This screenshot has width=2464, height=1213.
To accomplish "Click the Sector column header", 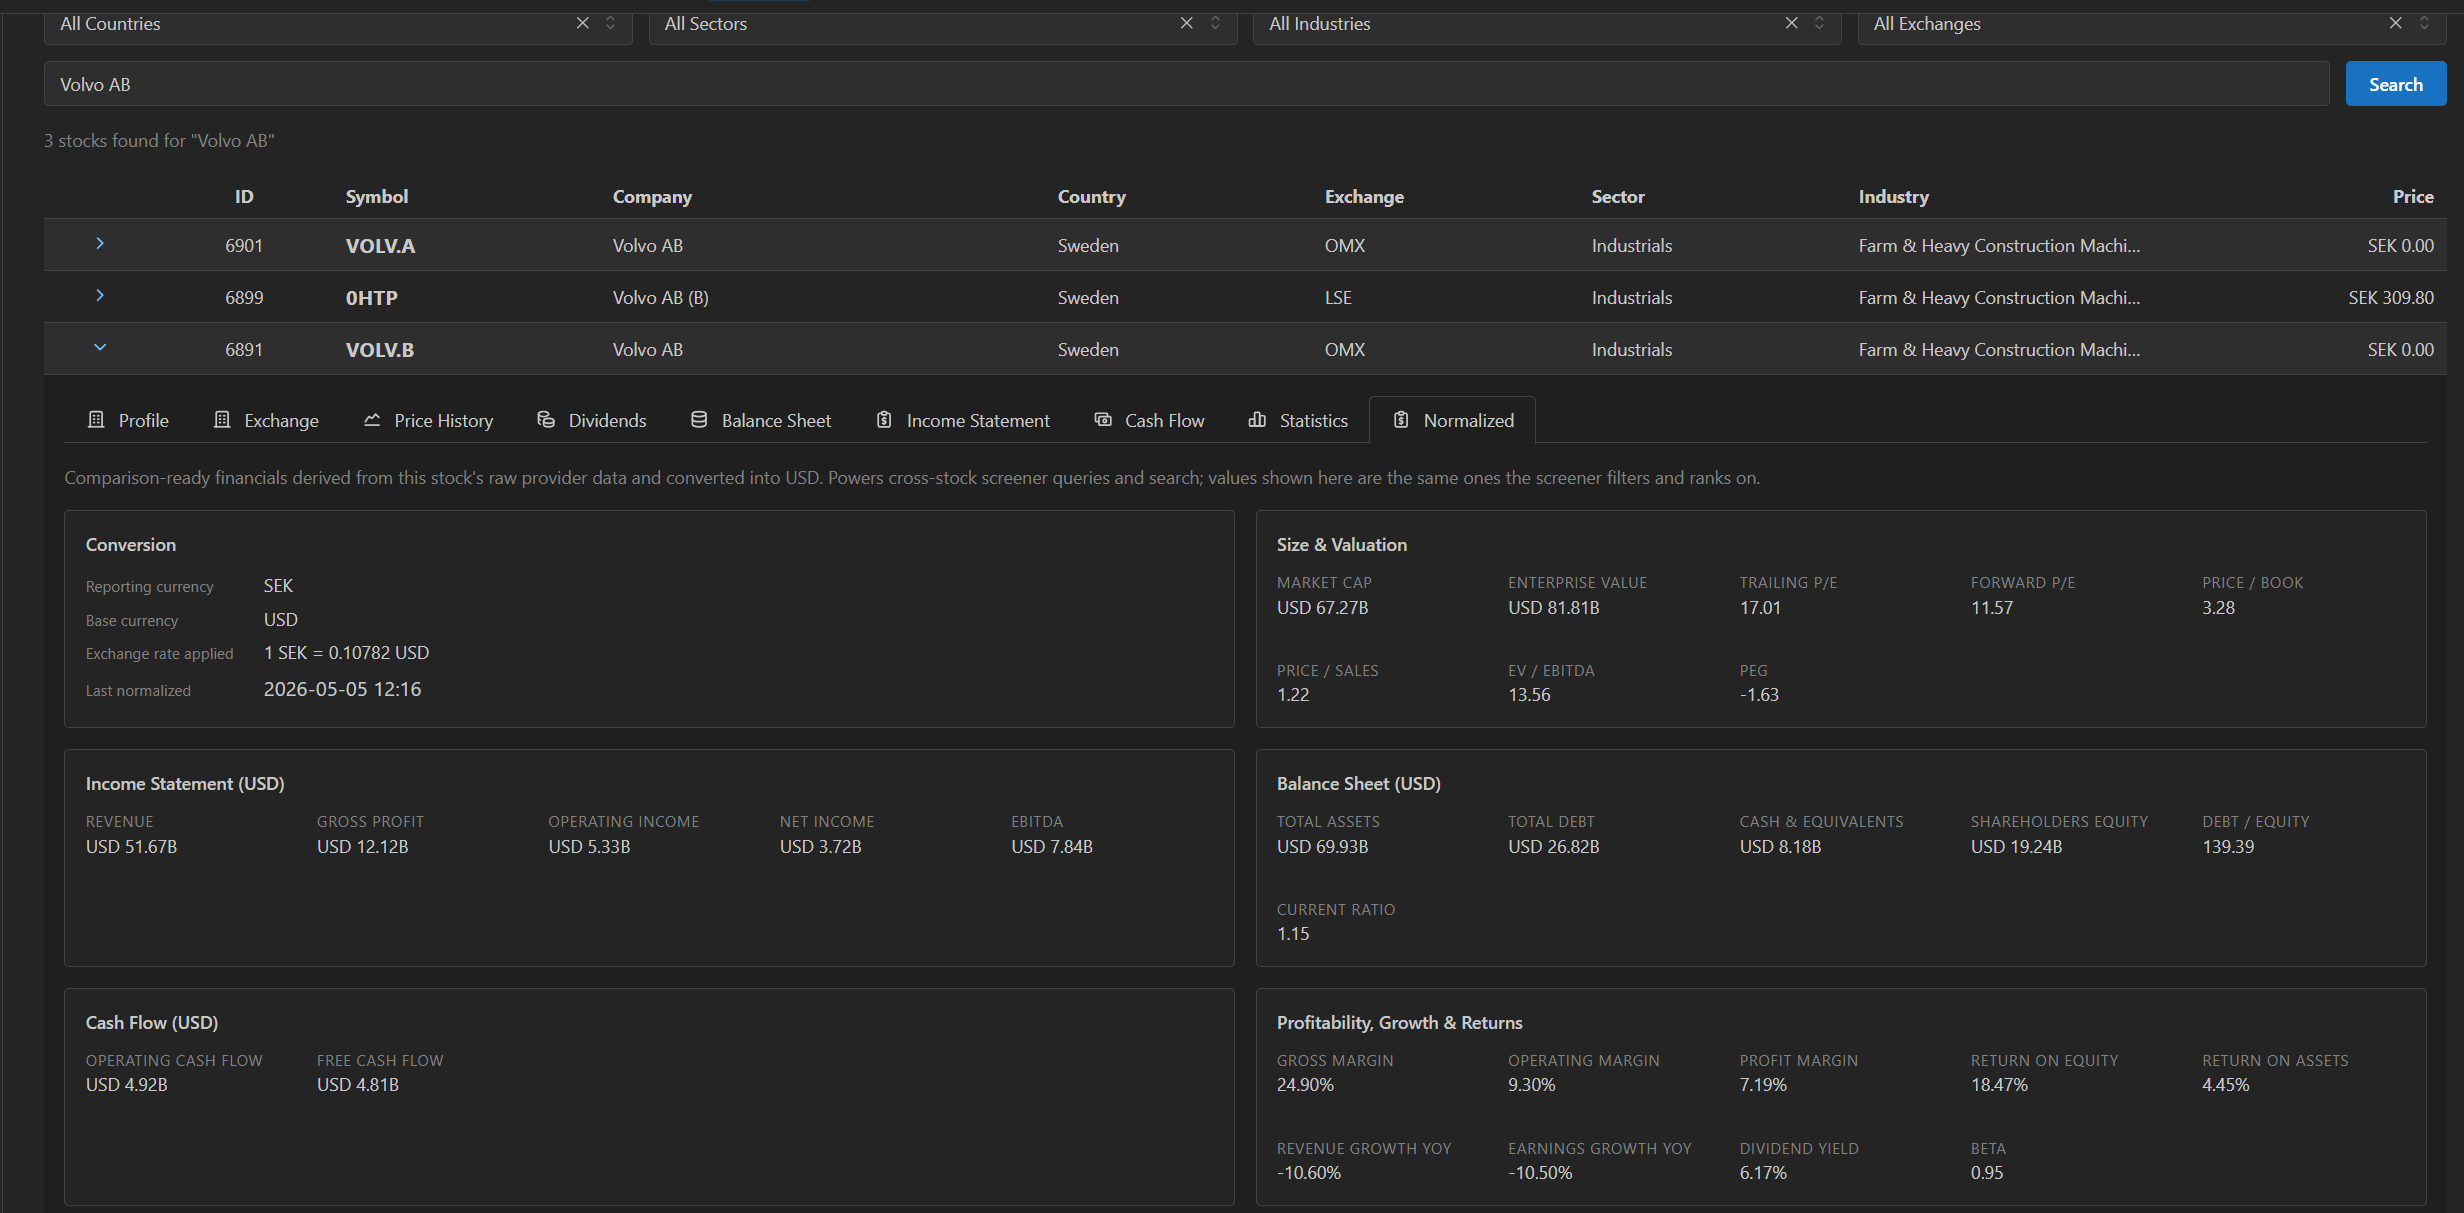I will [1617, 197].
